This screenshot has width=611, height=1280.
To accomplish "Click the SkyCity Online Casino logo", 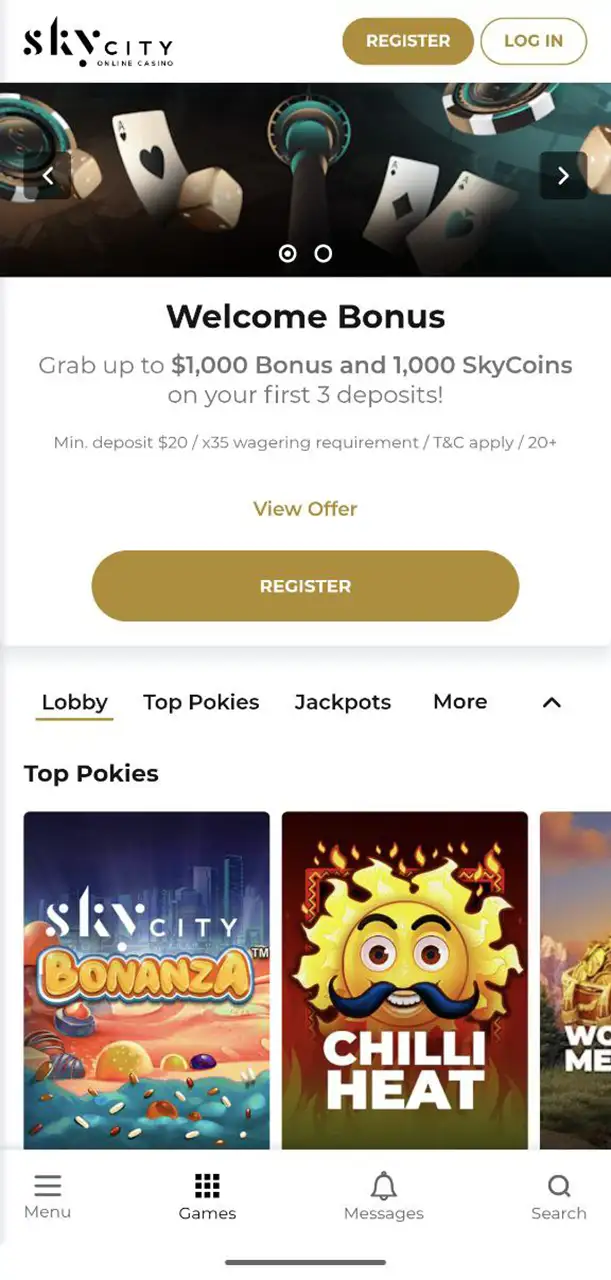I will [98, 42].
